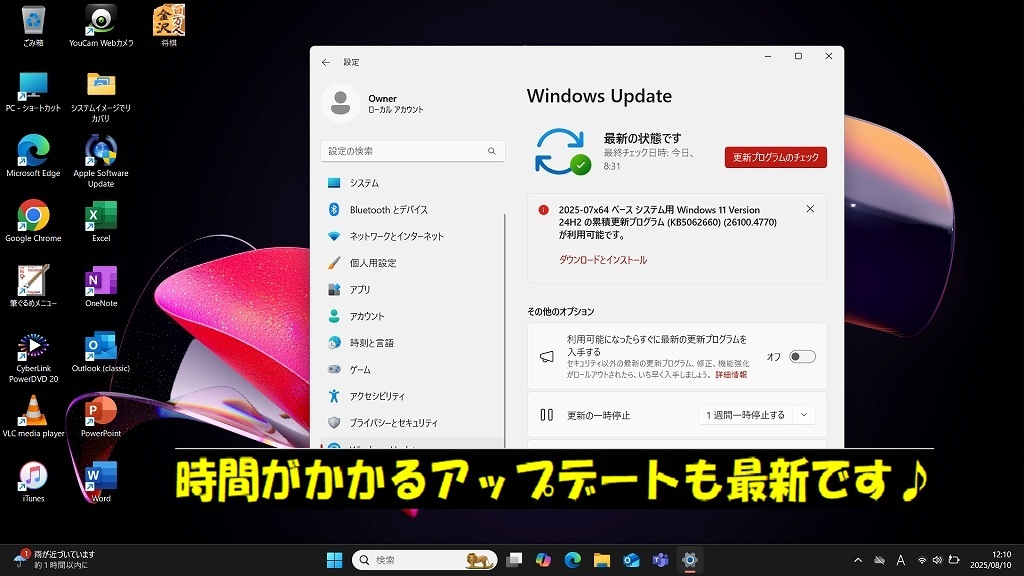This screenshot has height=576, width=1024.
Task: Open the Windows Start menu
Action: (334, 560)
